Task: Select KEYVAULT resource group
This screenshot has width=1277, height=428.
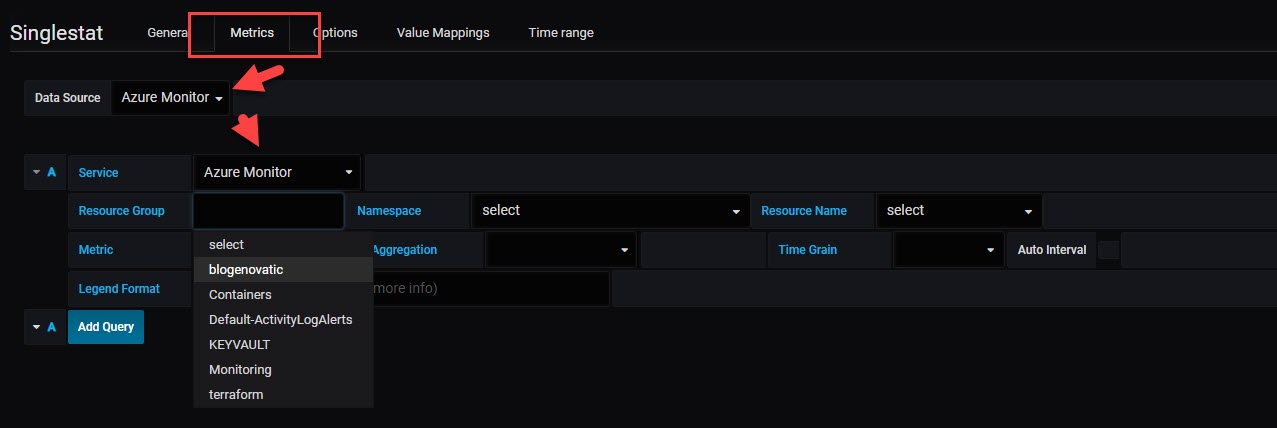Action: coord(283,344)
